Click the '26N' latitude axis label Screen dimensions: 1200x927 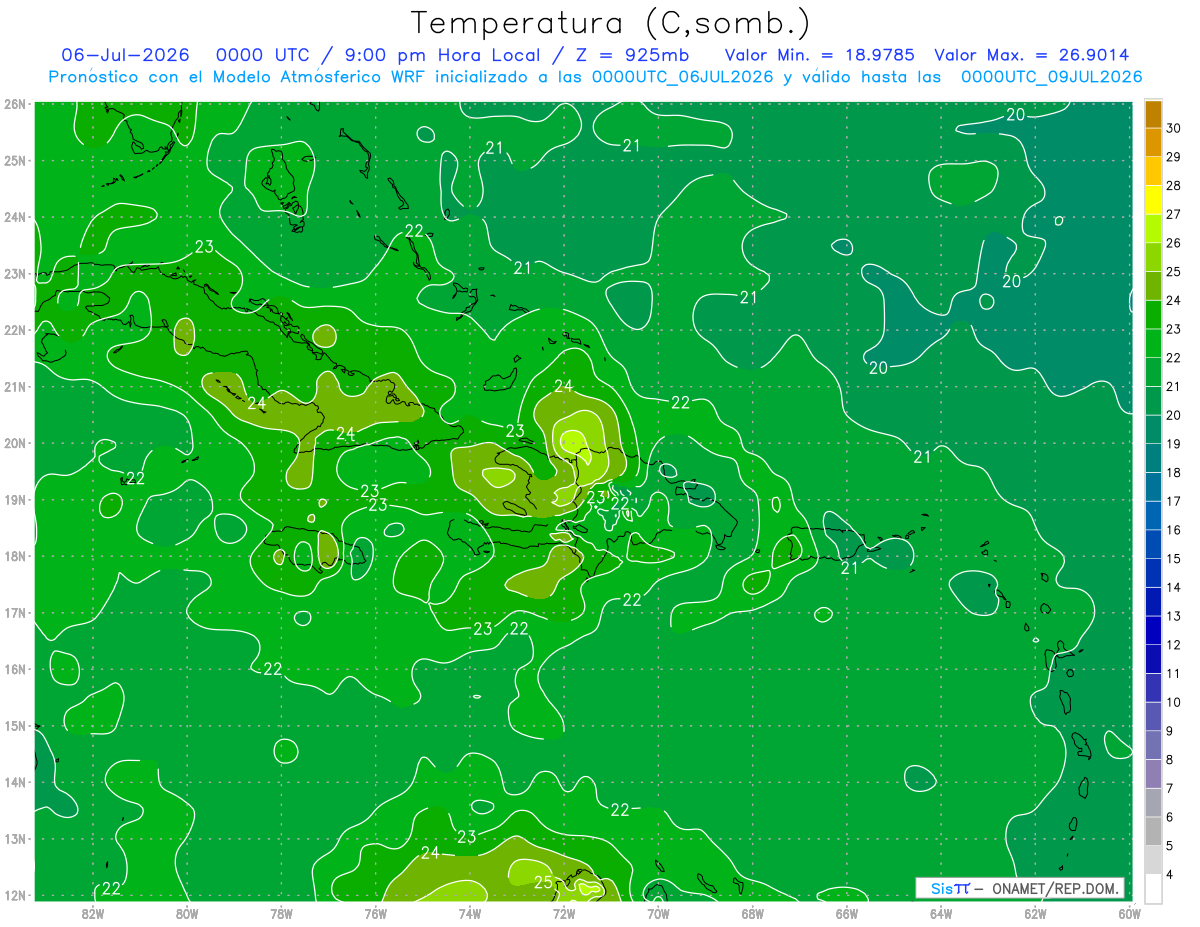(15, 104)
